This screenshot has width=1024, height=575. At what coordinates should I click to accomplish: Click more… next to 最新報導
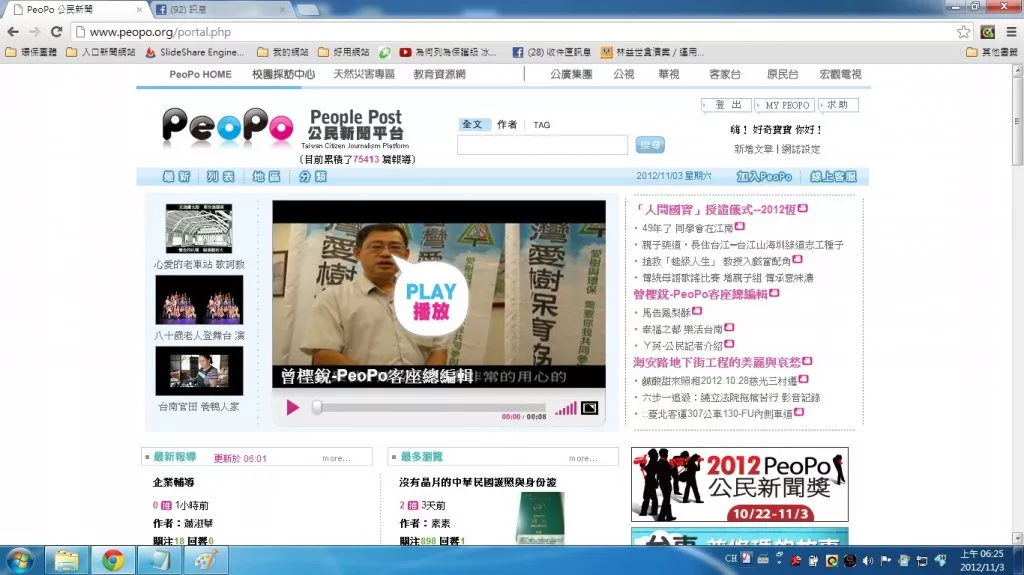click(x=336, y=459)
